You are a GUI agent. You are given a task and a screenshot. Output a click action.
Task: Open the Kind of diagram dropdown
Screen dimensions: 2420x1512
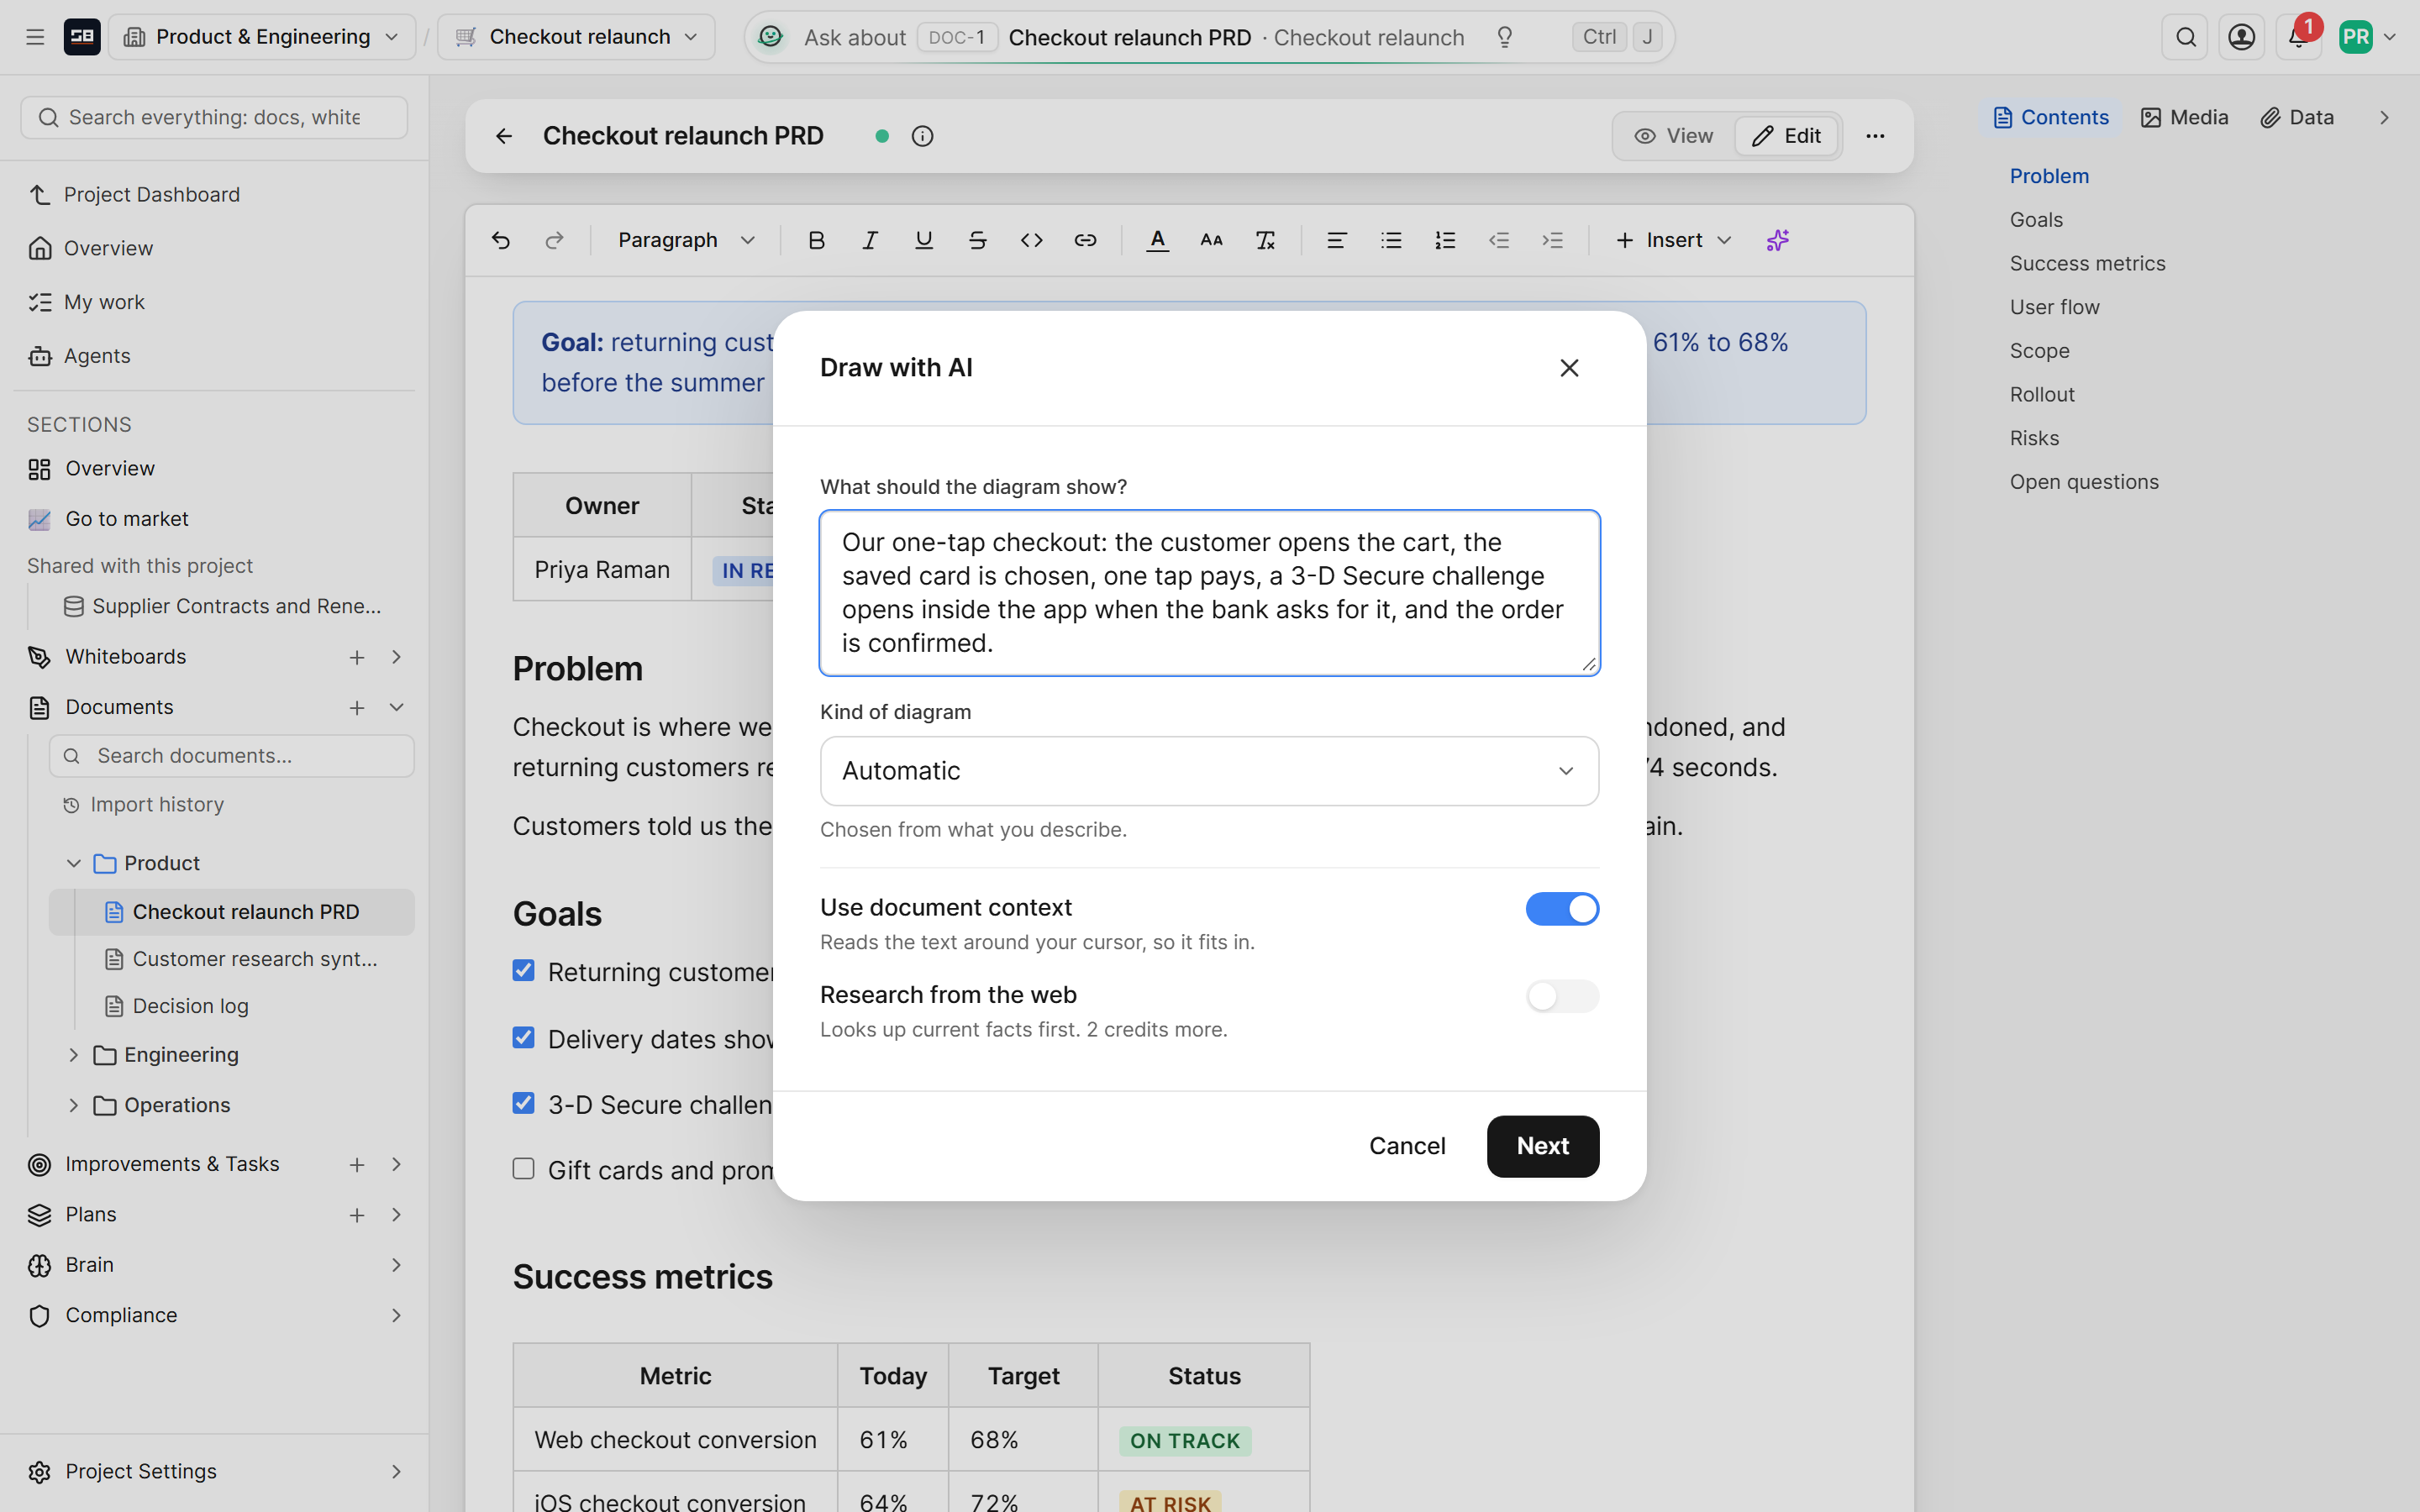pos(1209,771)
